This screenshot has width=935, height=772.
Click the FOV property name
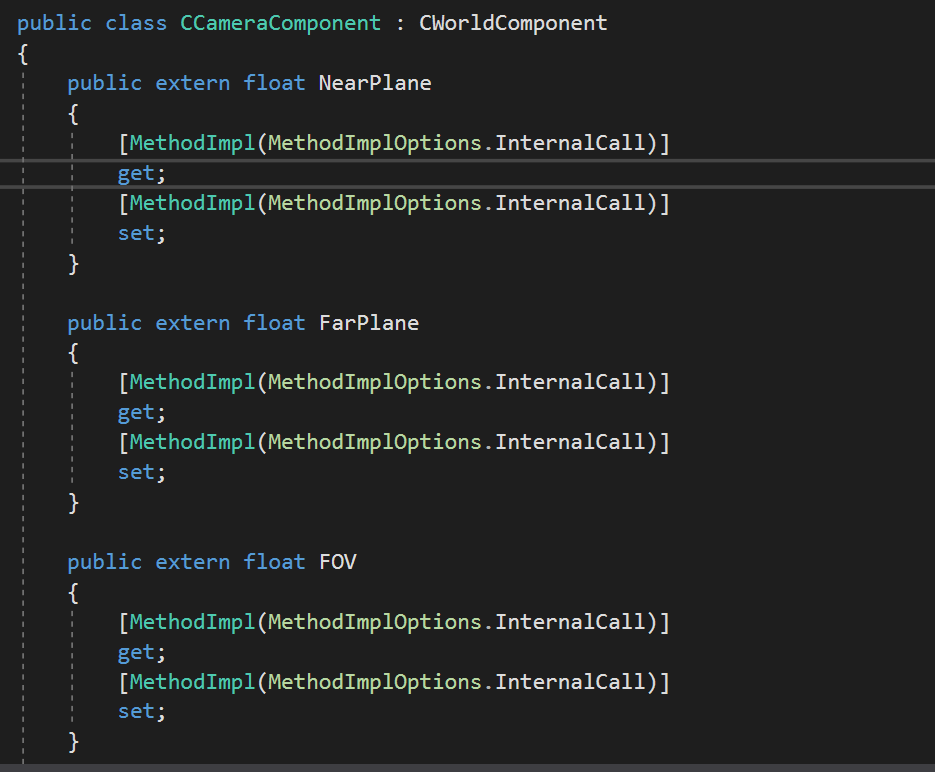point(338,562)
